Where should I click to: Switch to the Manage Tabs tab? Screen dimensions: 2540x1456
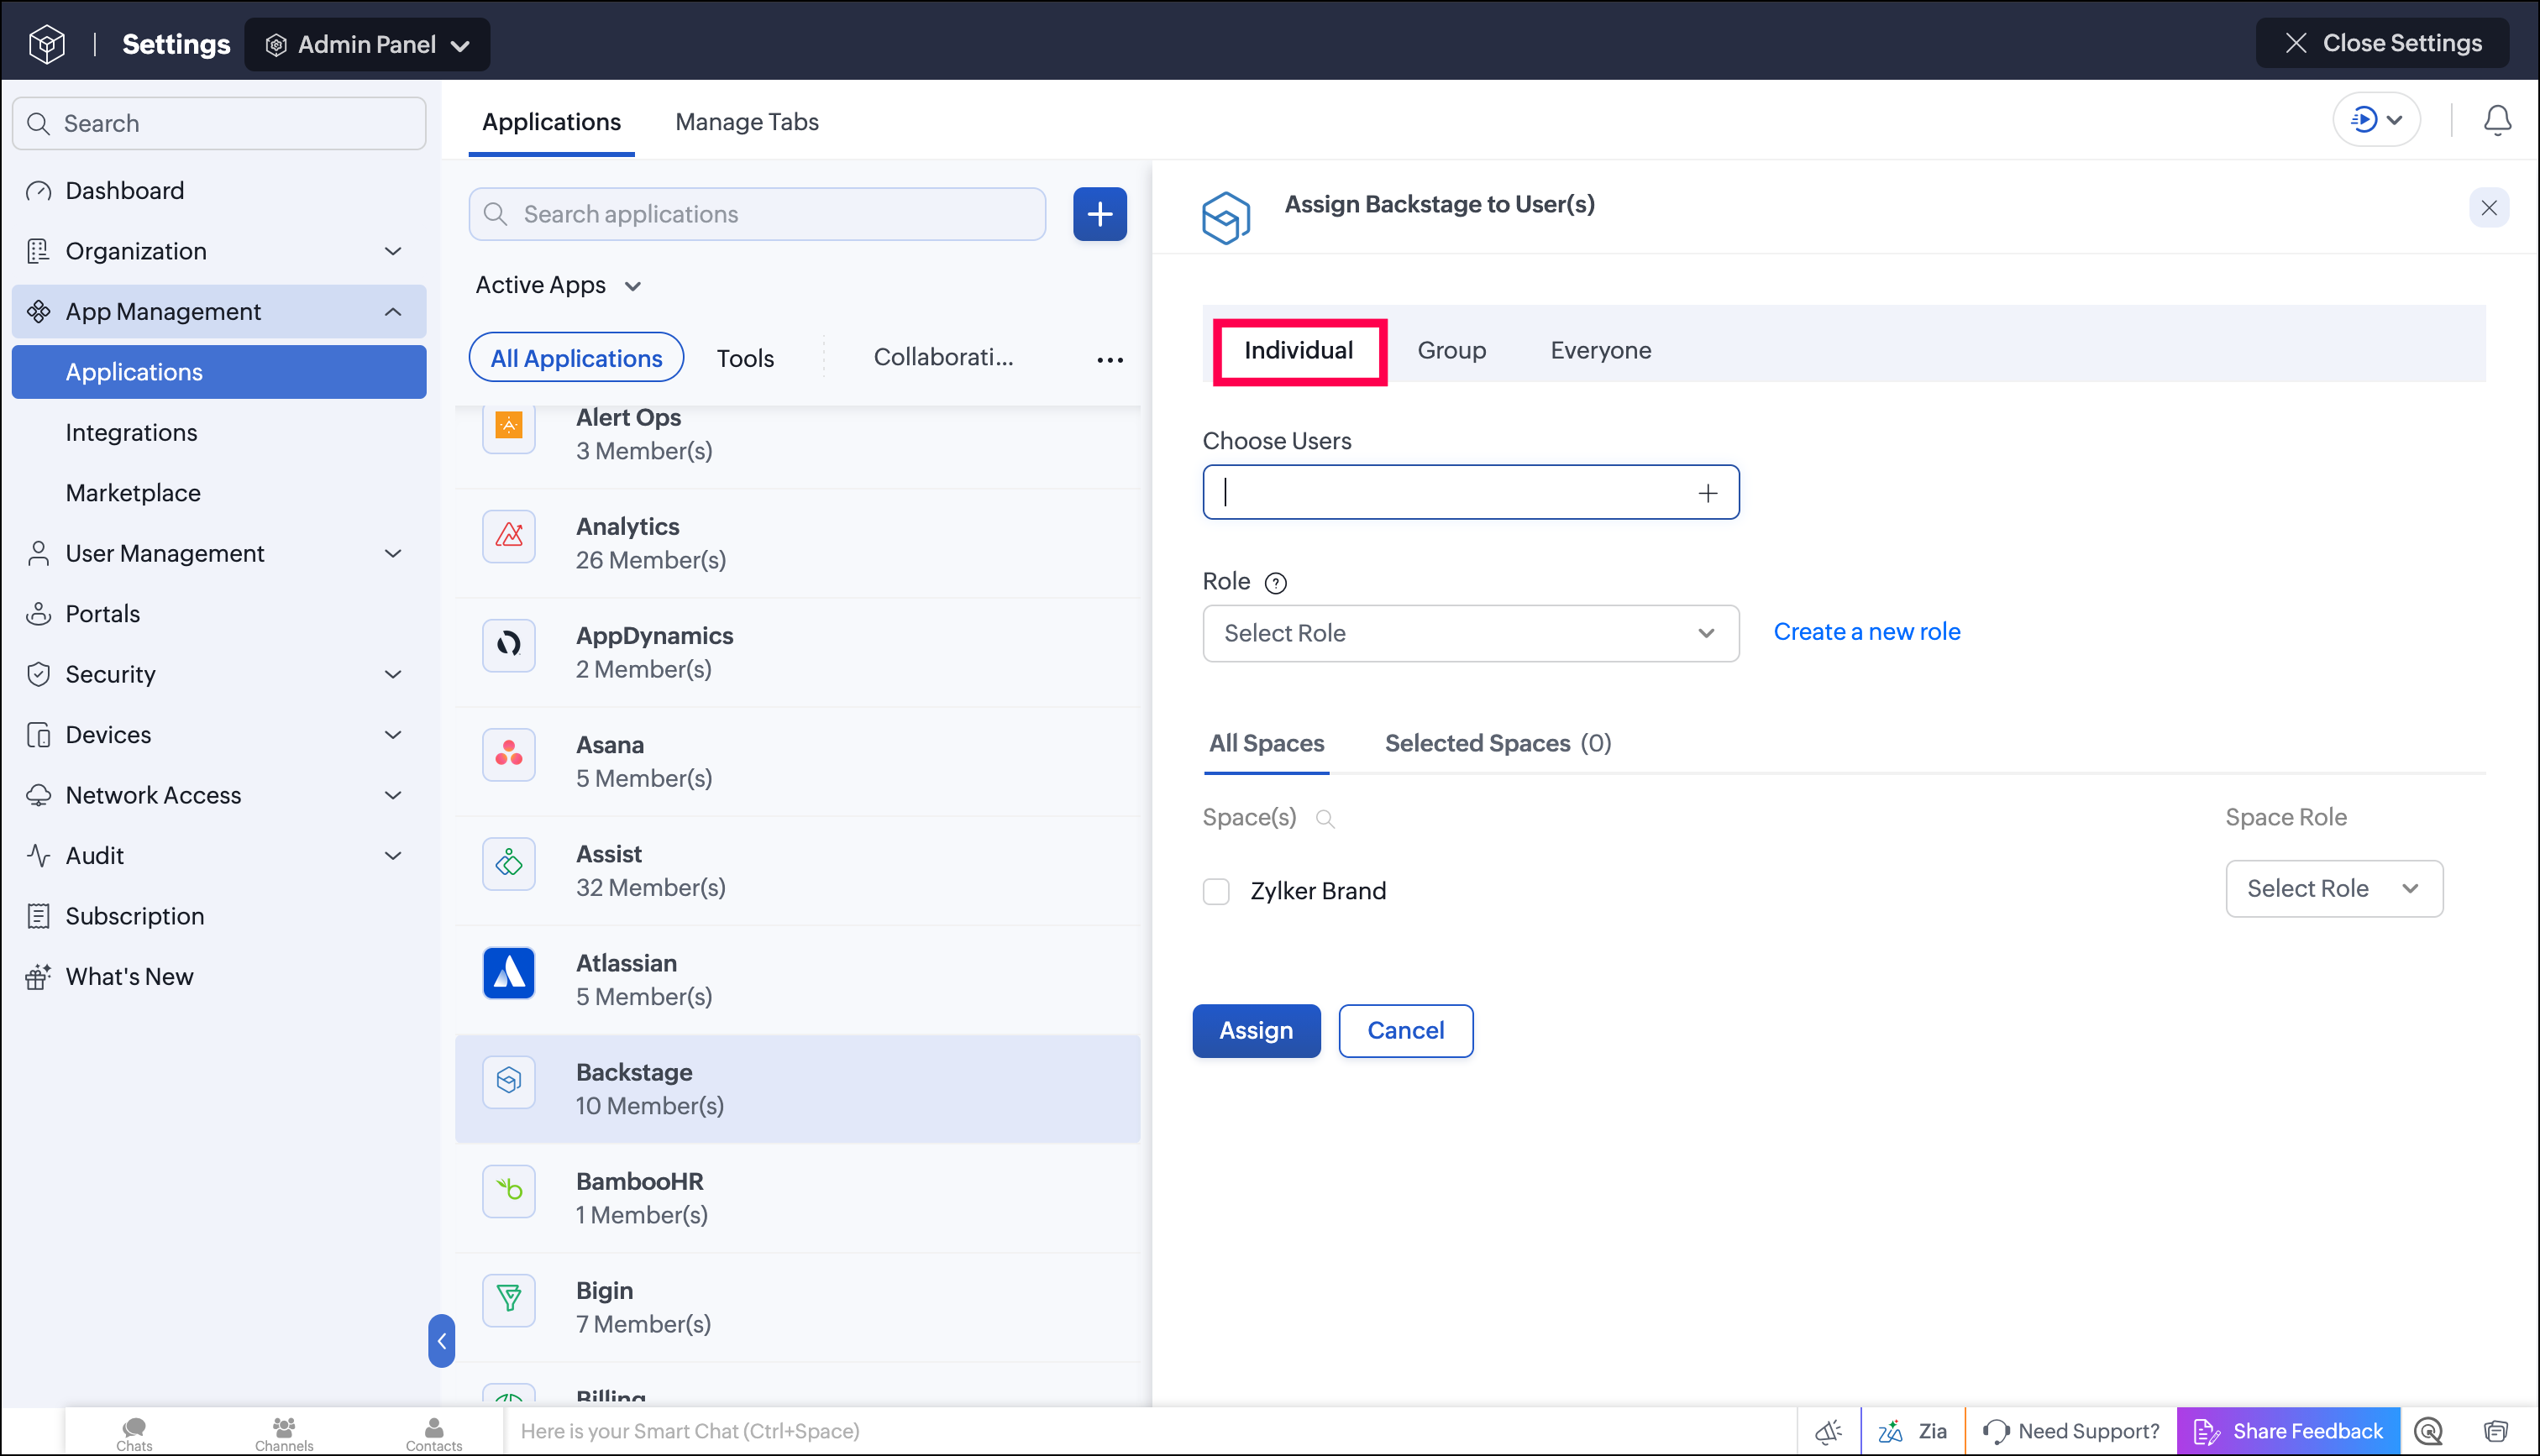click(746, 122)
